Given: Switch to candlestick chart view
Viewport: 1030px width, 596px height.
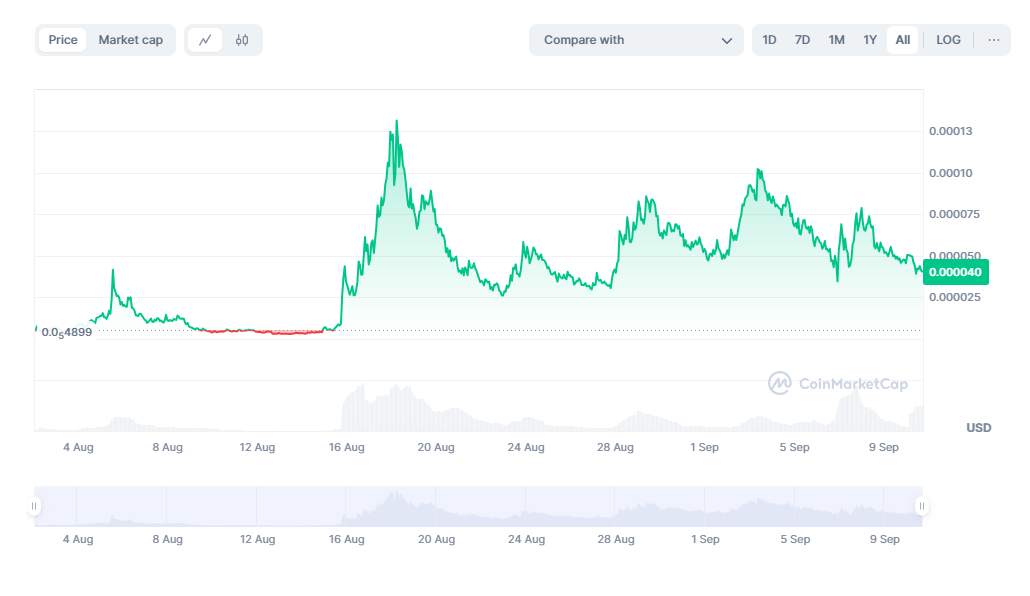Looking at the screenshot, I should 240,39.
